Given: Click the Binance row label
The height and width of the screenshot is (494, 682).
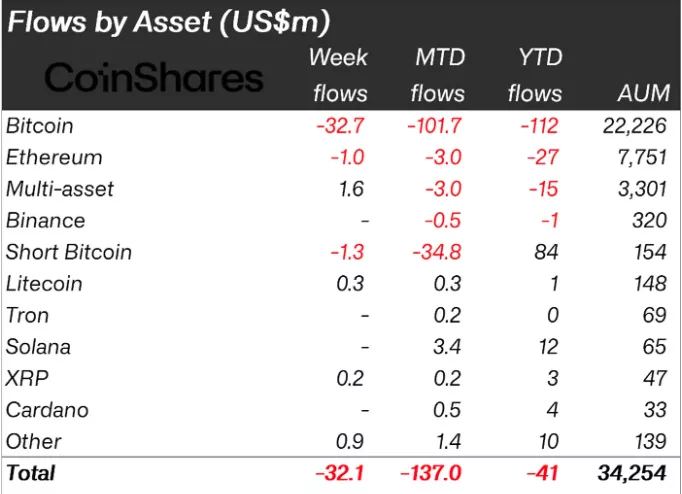Looking at the screenshot, I should 45,221.
